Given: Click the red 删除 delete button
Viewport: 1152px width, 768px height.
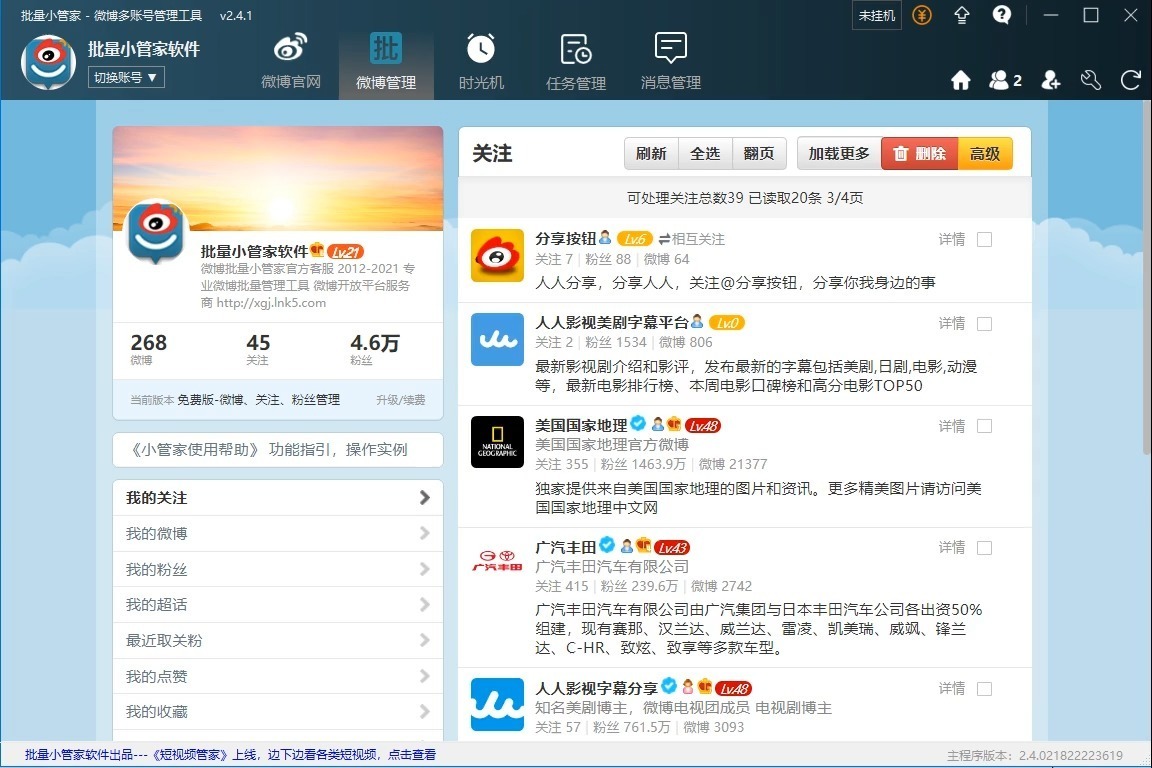Looking at the screenshot, I should tap(920, 154).
